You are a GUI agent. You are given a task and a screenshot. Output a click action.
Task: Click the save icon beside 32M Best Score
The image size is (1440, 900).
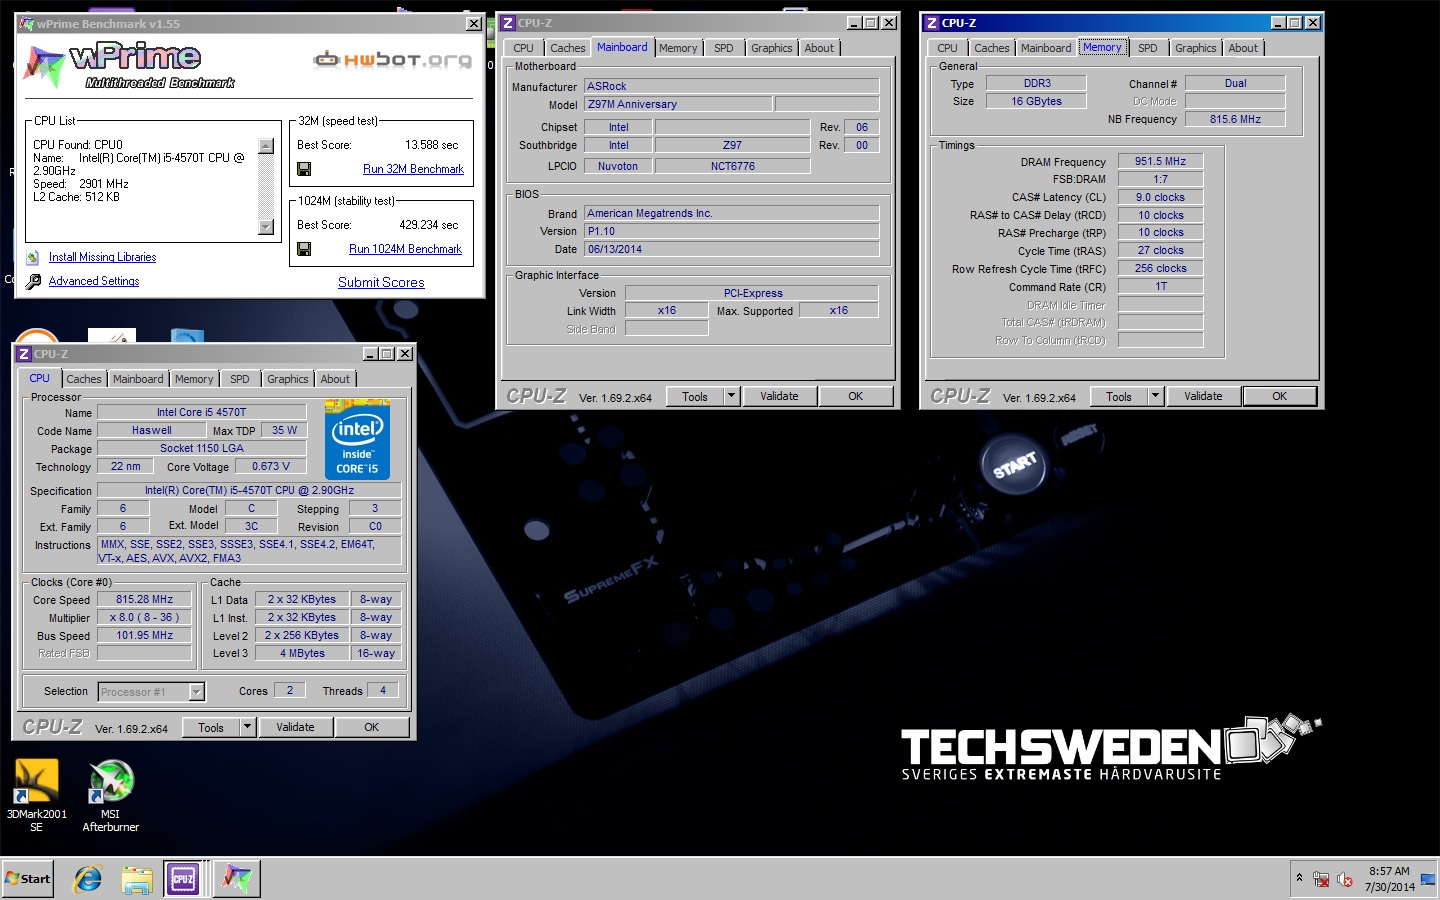(304, 169)
